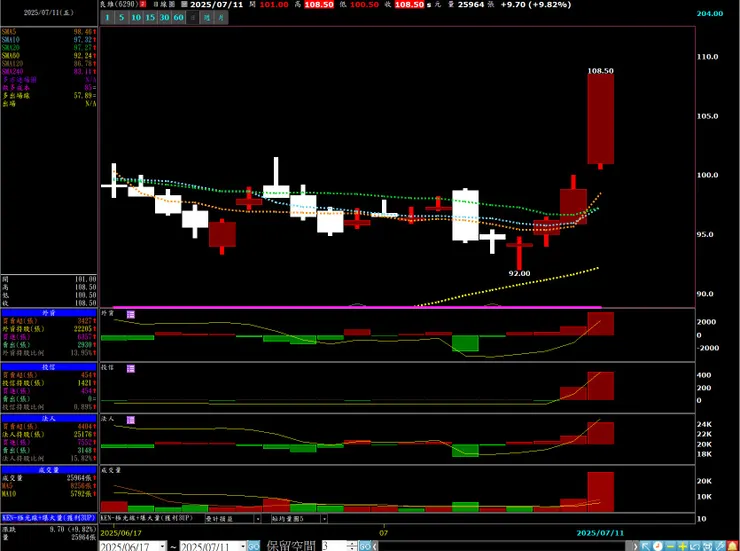Click the 成交量 blue panel header
Viewport: 740px width, 551px height.
[49, 470]
